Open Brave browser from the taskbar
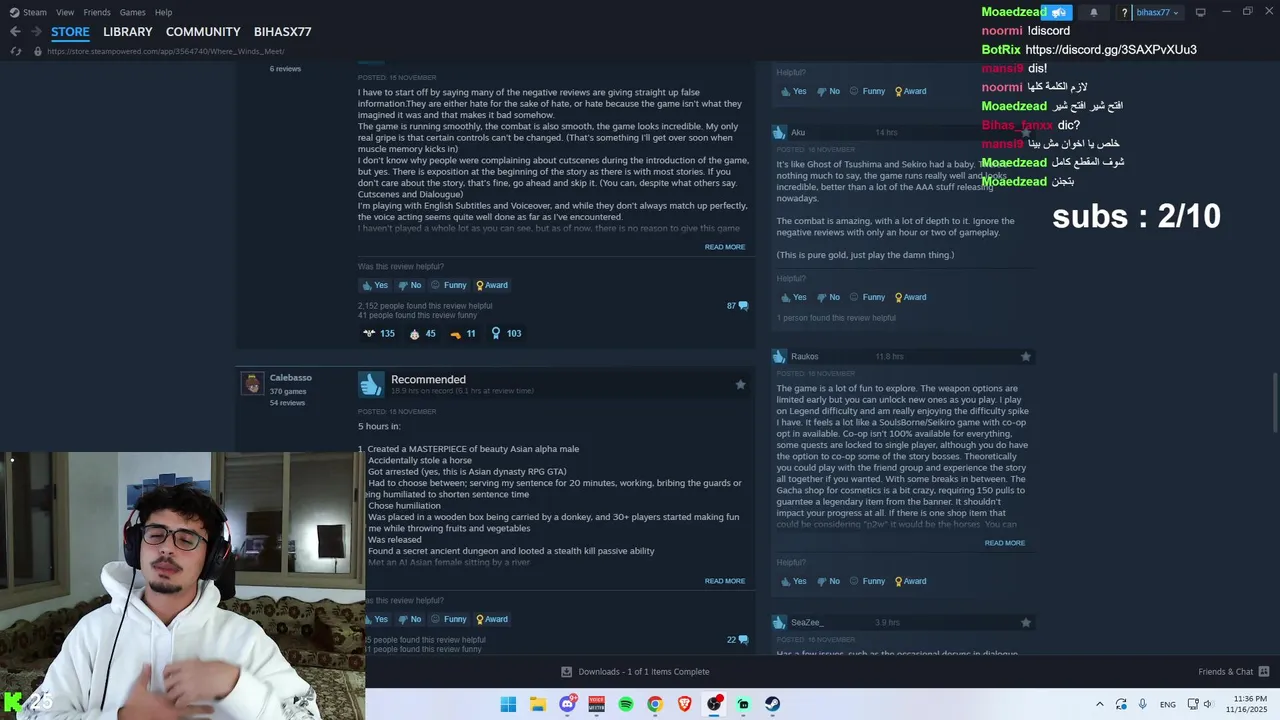This screenshot has height=720, width=1280. click(685, 704)
